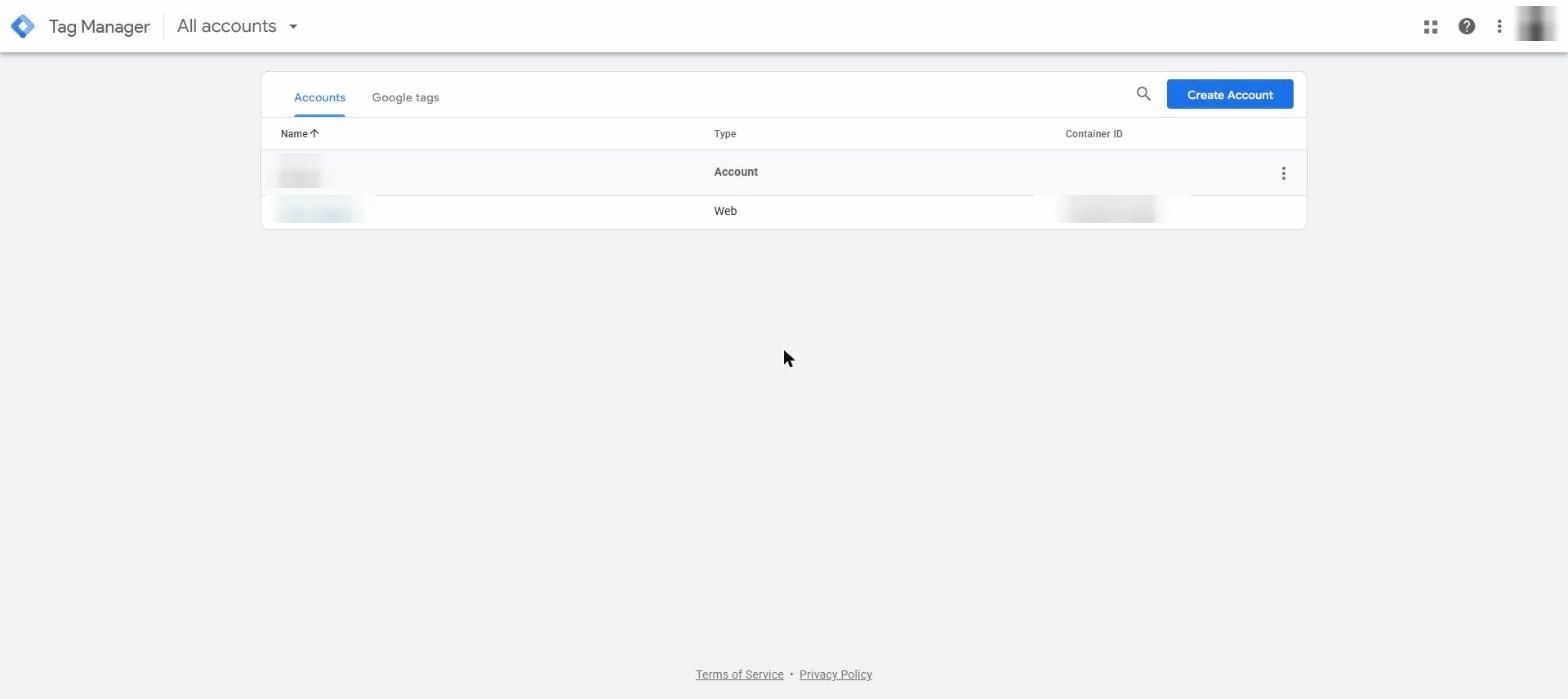The width and height of the screenshot is (1568, 699).
Task: Switch to the Accounts tab
Action: (320, 97)
